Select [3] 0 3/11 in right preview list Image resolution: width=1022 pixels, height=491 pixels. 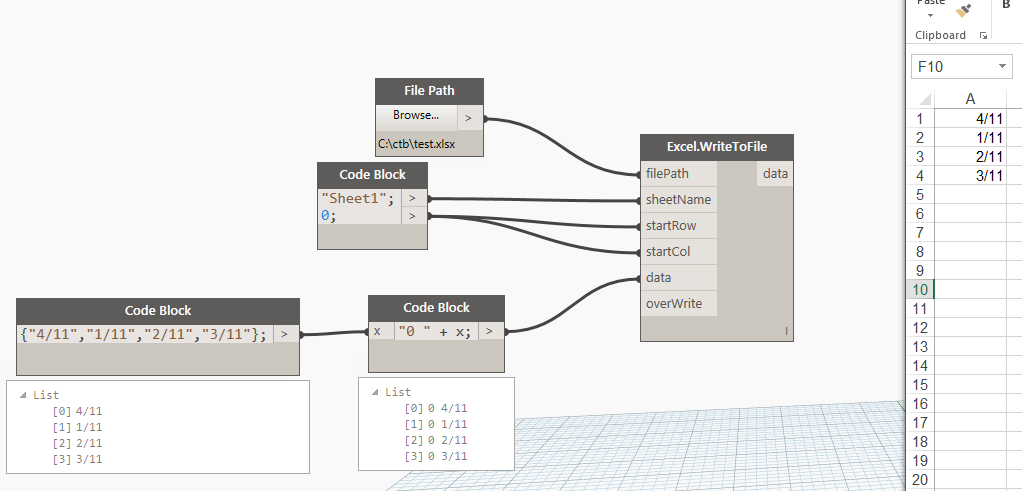(x=435, y=456)
